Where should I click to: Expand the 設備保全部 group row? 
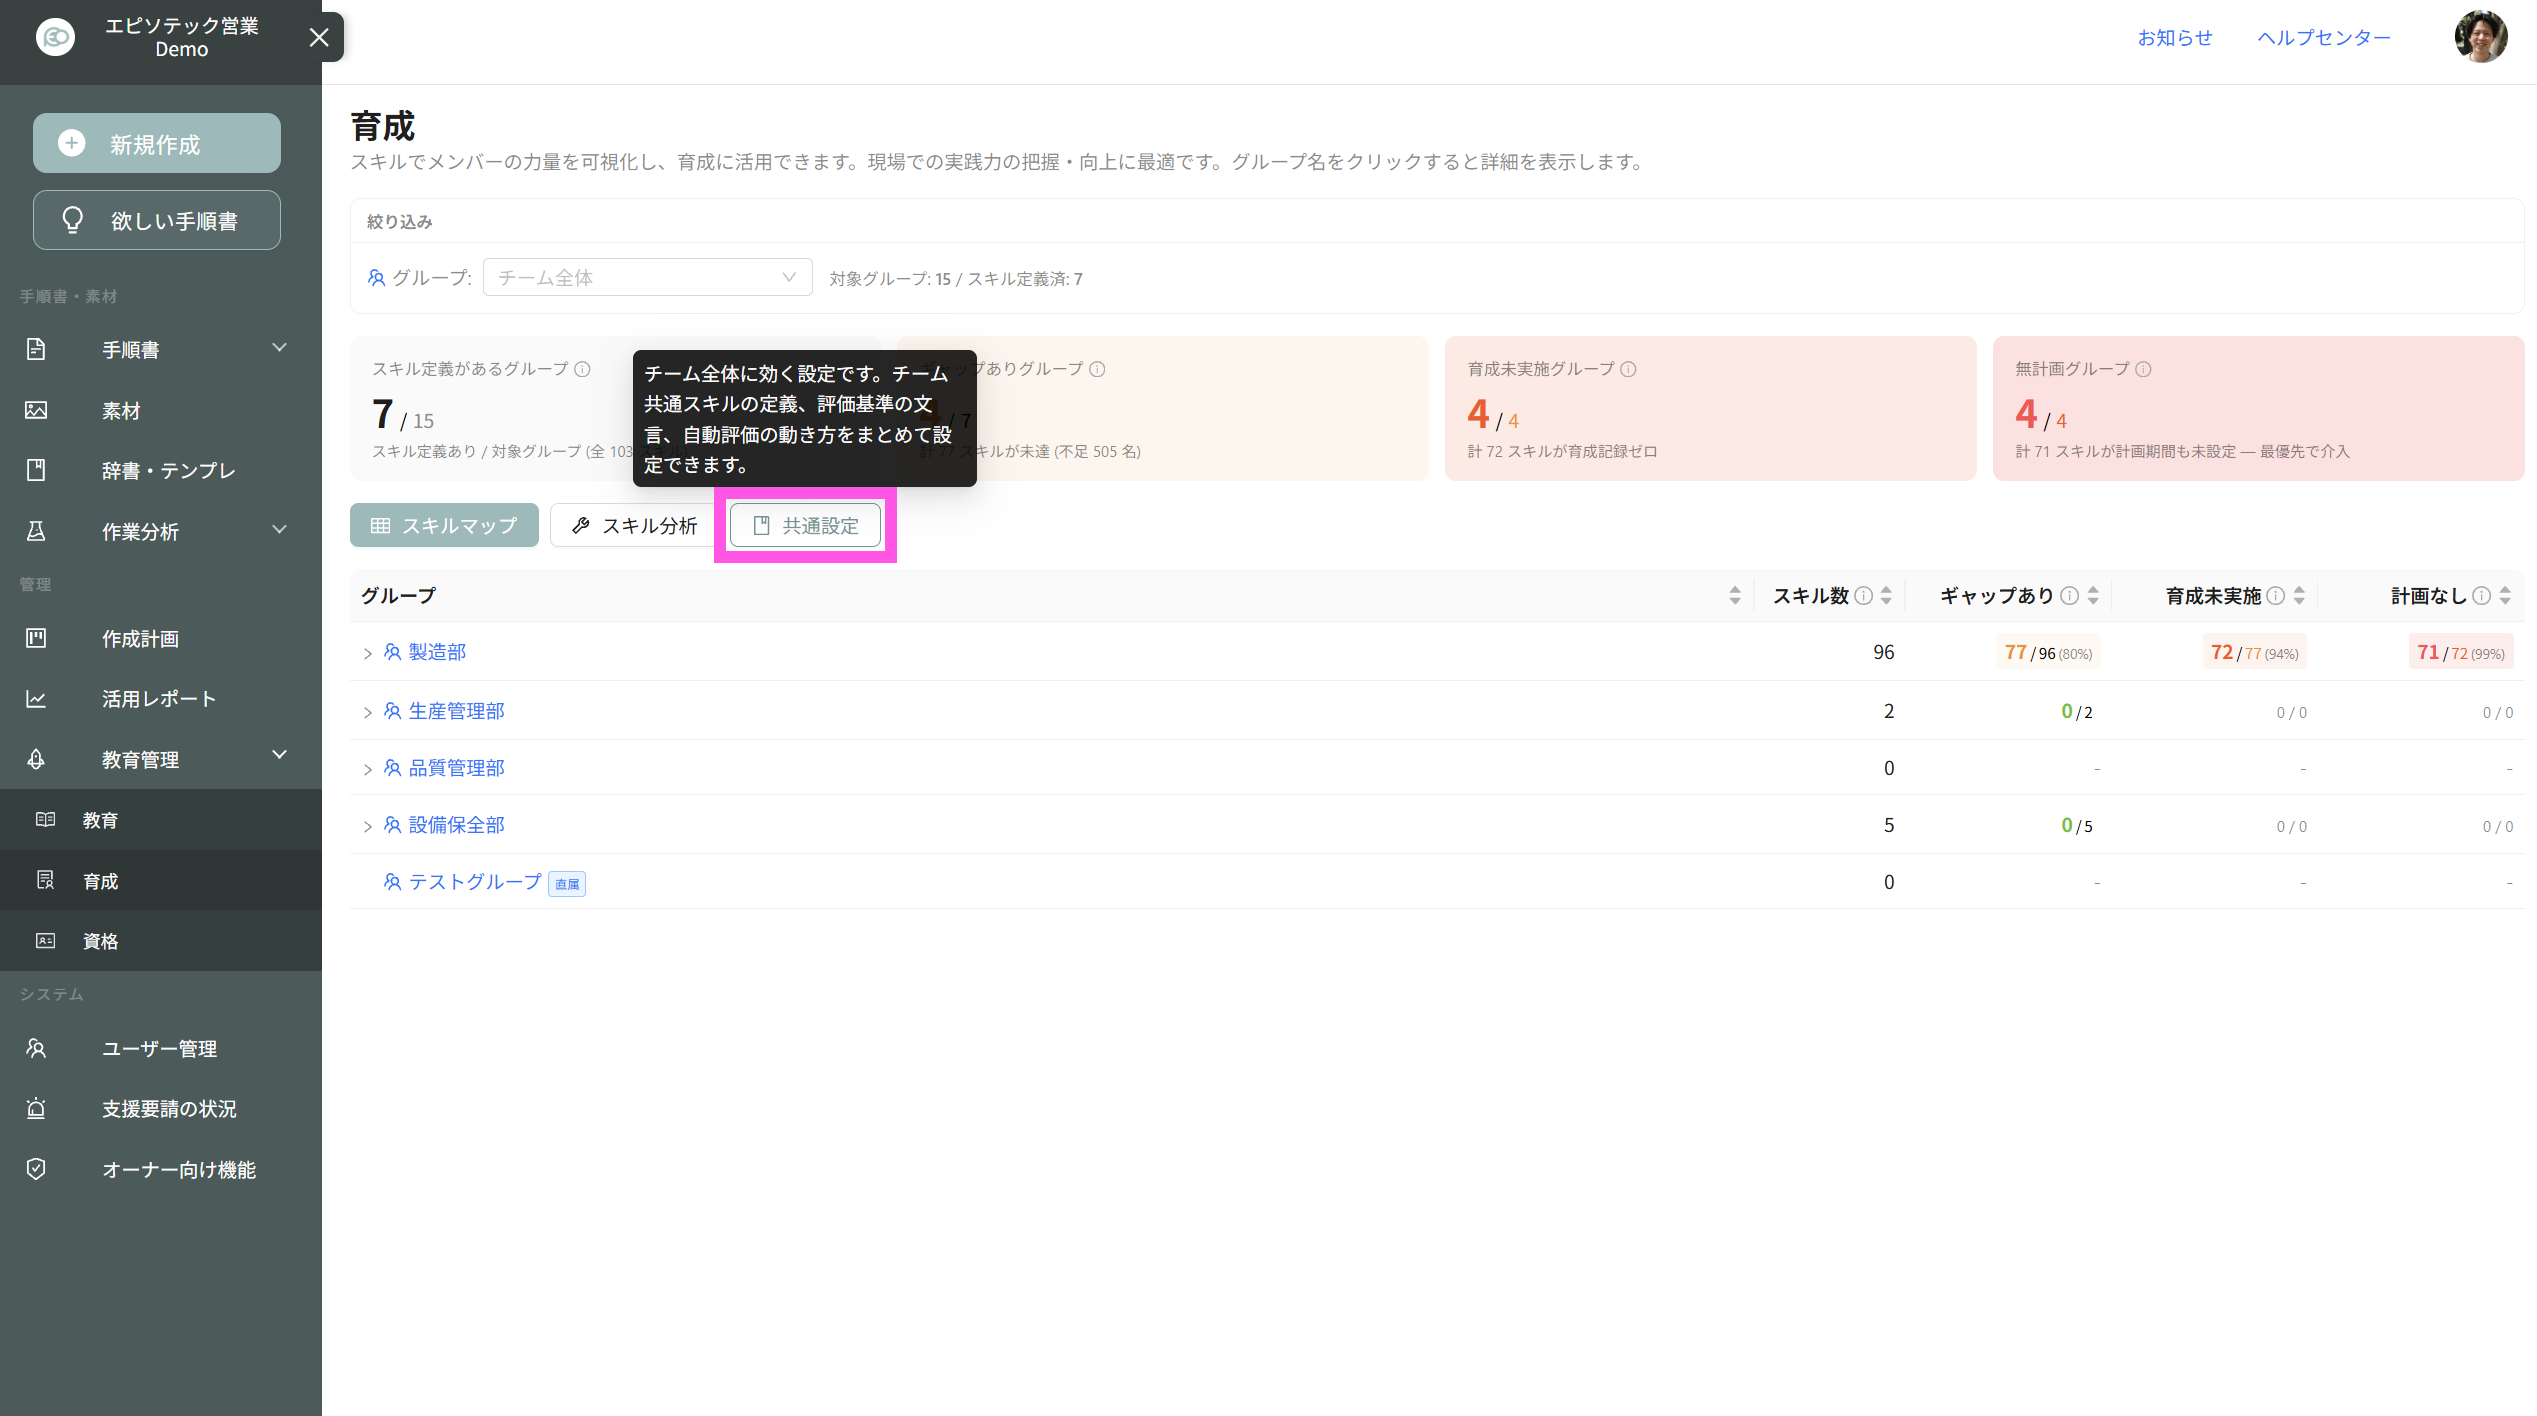coord(367,826)
